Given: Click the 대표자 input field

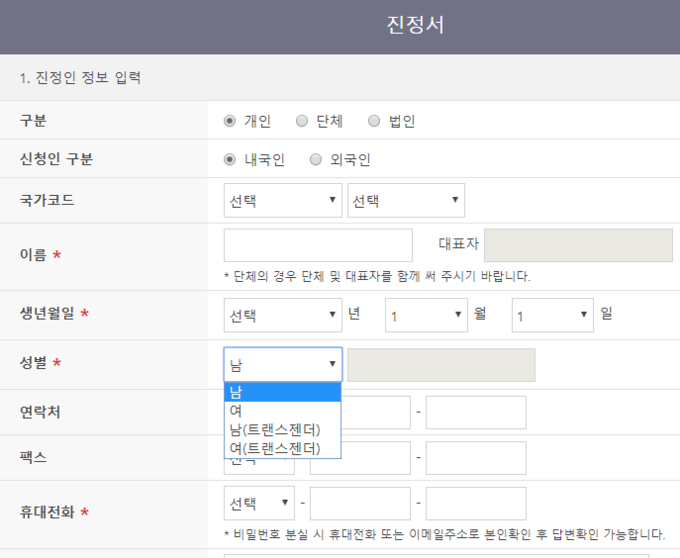Looking at the screenshot, I should (578, 245).
